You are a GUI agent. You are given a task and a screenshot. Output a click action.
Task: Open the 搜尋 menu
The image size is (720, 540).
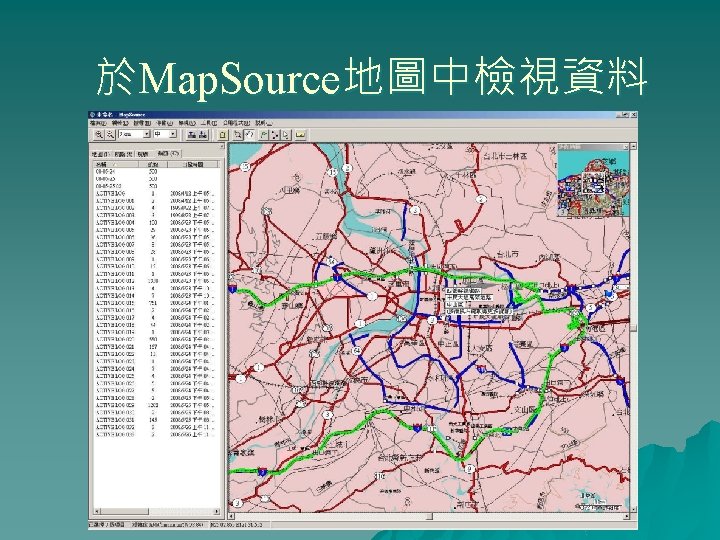point(142,123)
